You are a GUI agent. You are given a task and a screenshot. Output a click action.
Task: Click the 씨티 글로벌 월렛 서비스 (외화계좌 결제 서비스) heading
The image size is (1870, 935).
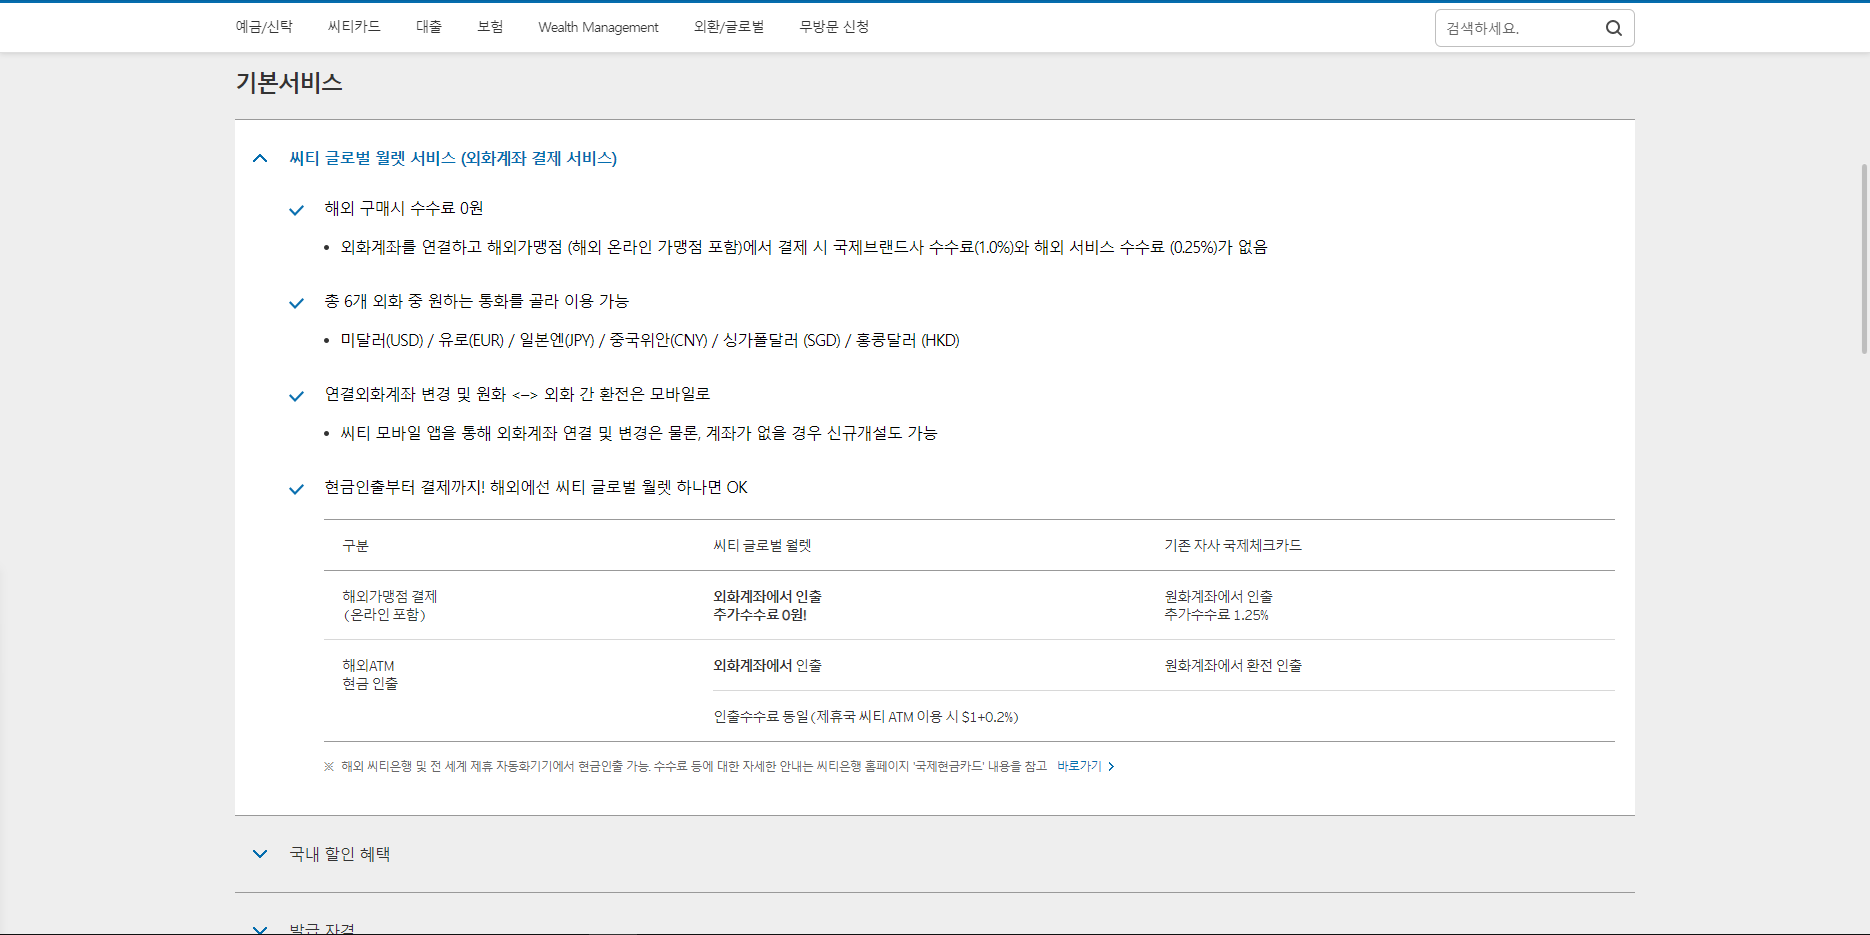[453, 158]
